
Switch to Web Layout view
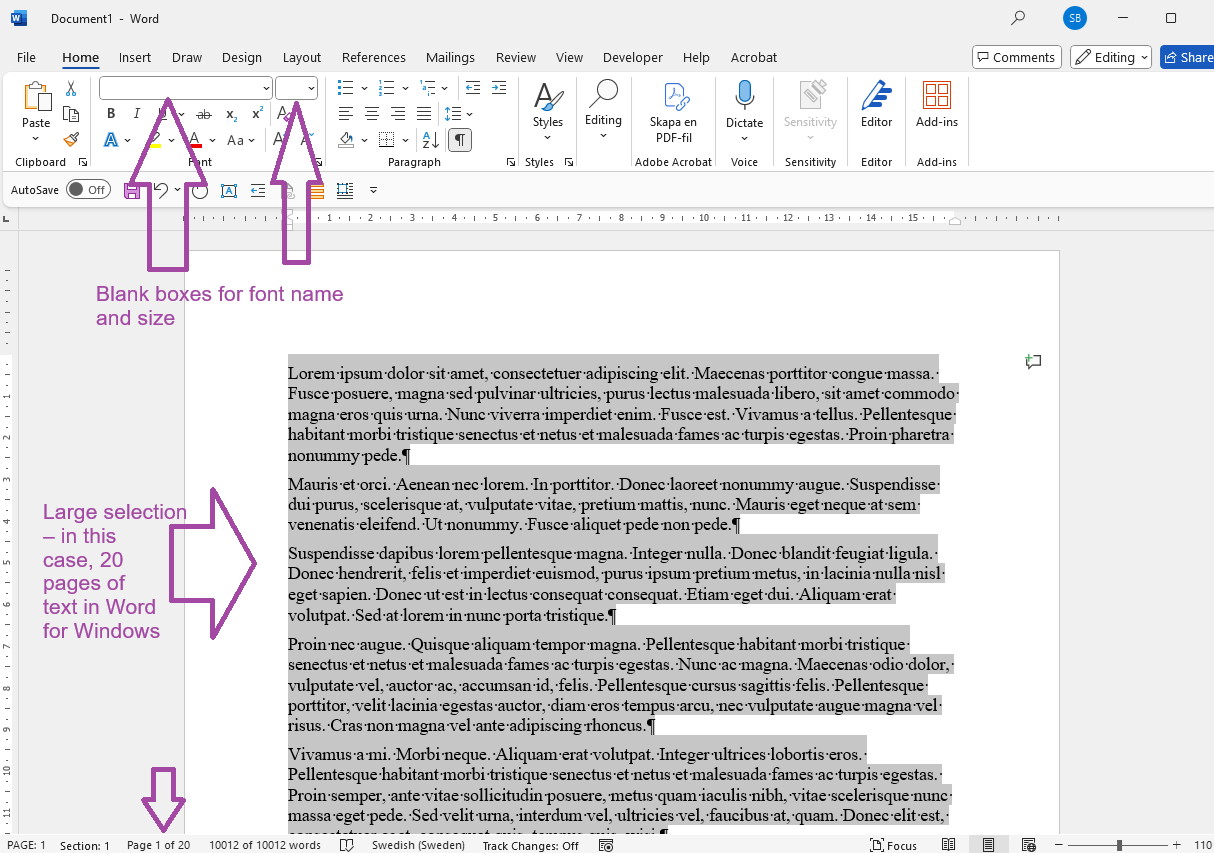(1029, 845)
